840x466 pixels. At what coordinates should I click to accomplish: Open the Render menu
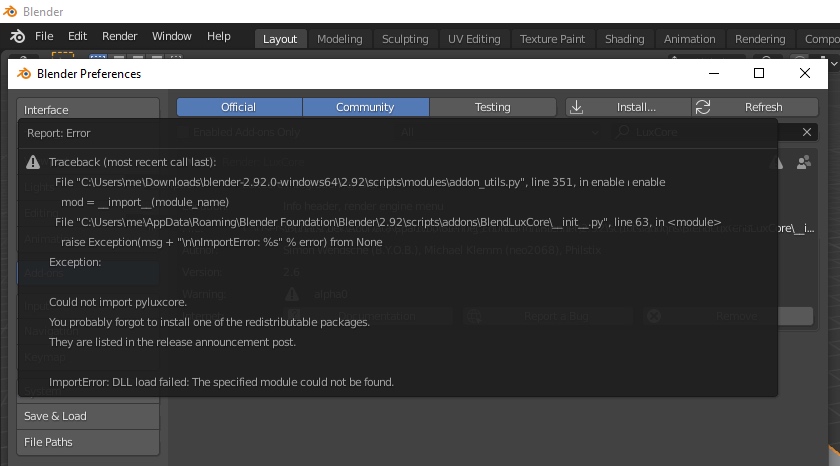point(119,36)
